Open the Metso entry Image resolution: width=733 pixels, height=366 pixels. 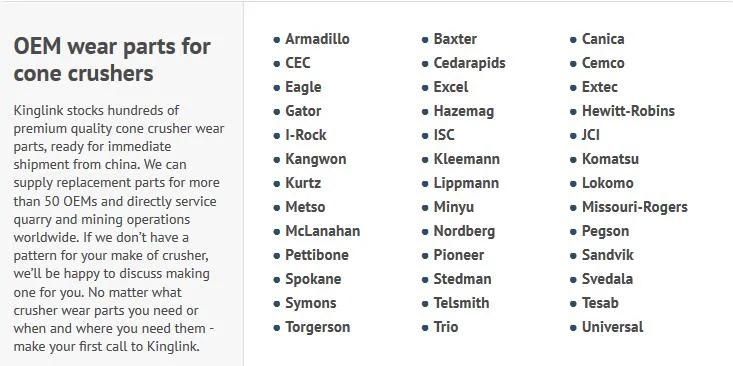click(x=305, y=207)
